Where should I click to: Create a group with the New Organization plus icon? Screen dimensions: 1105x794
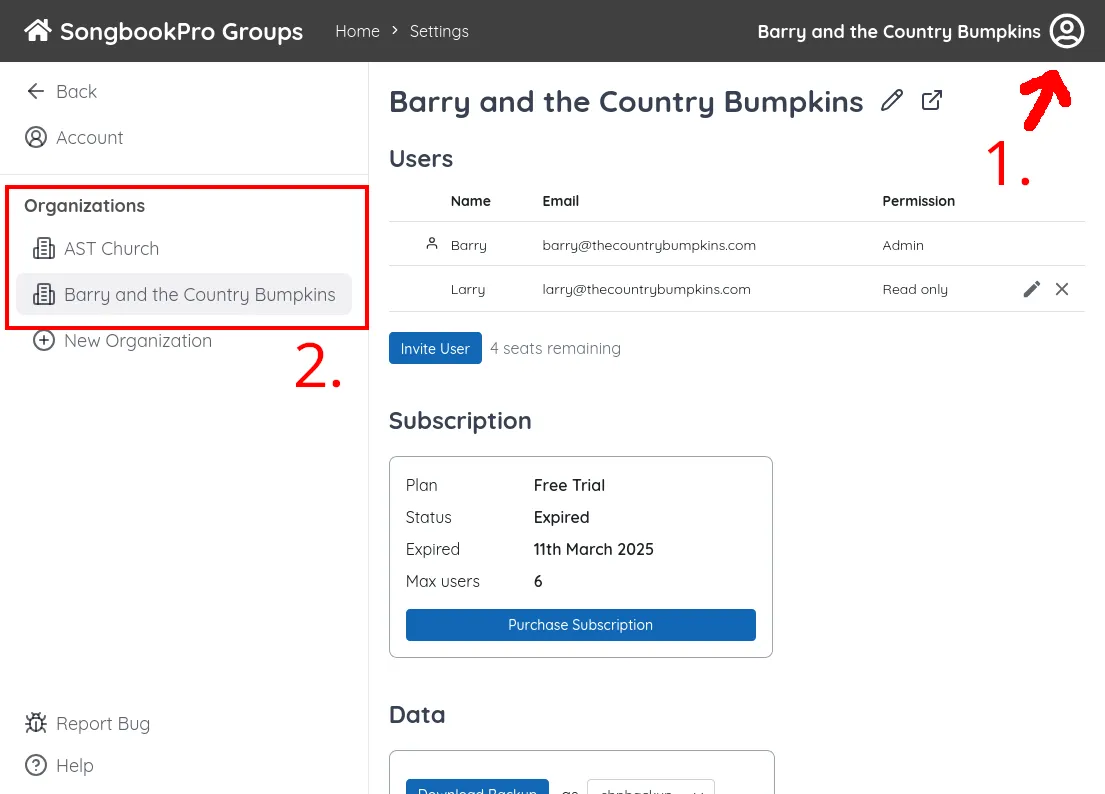tap(44, 340)
